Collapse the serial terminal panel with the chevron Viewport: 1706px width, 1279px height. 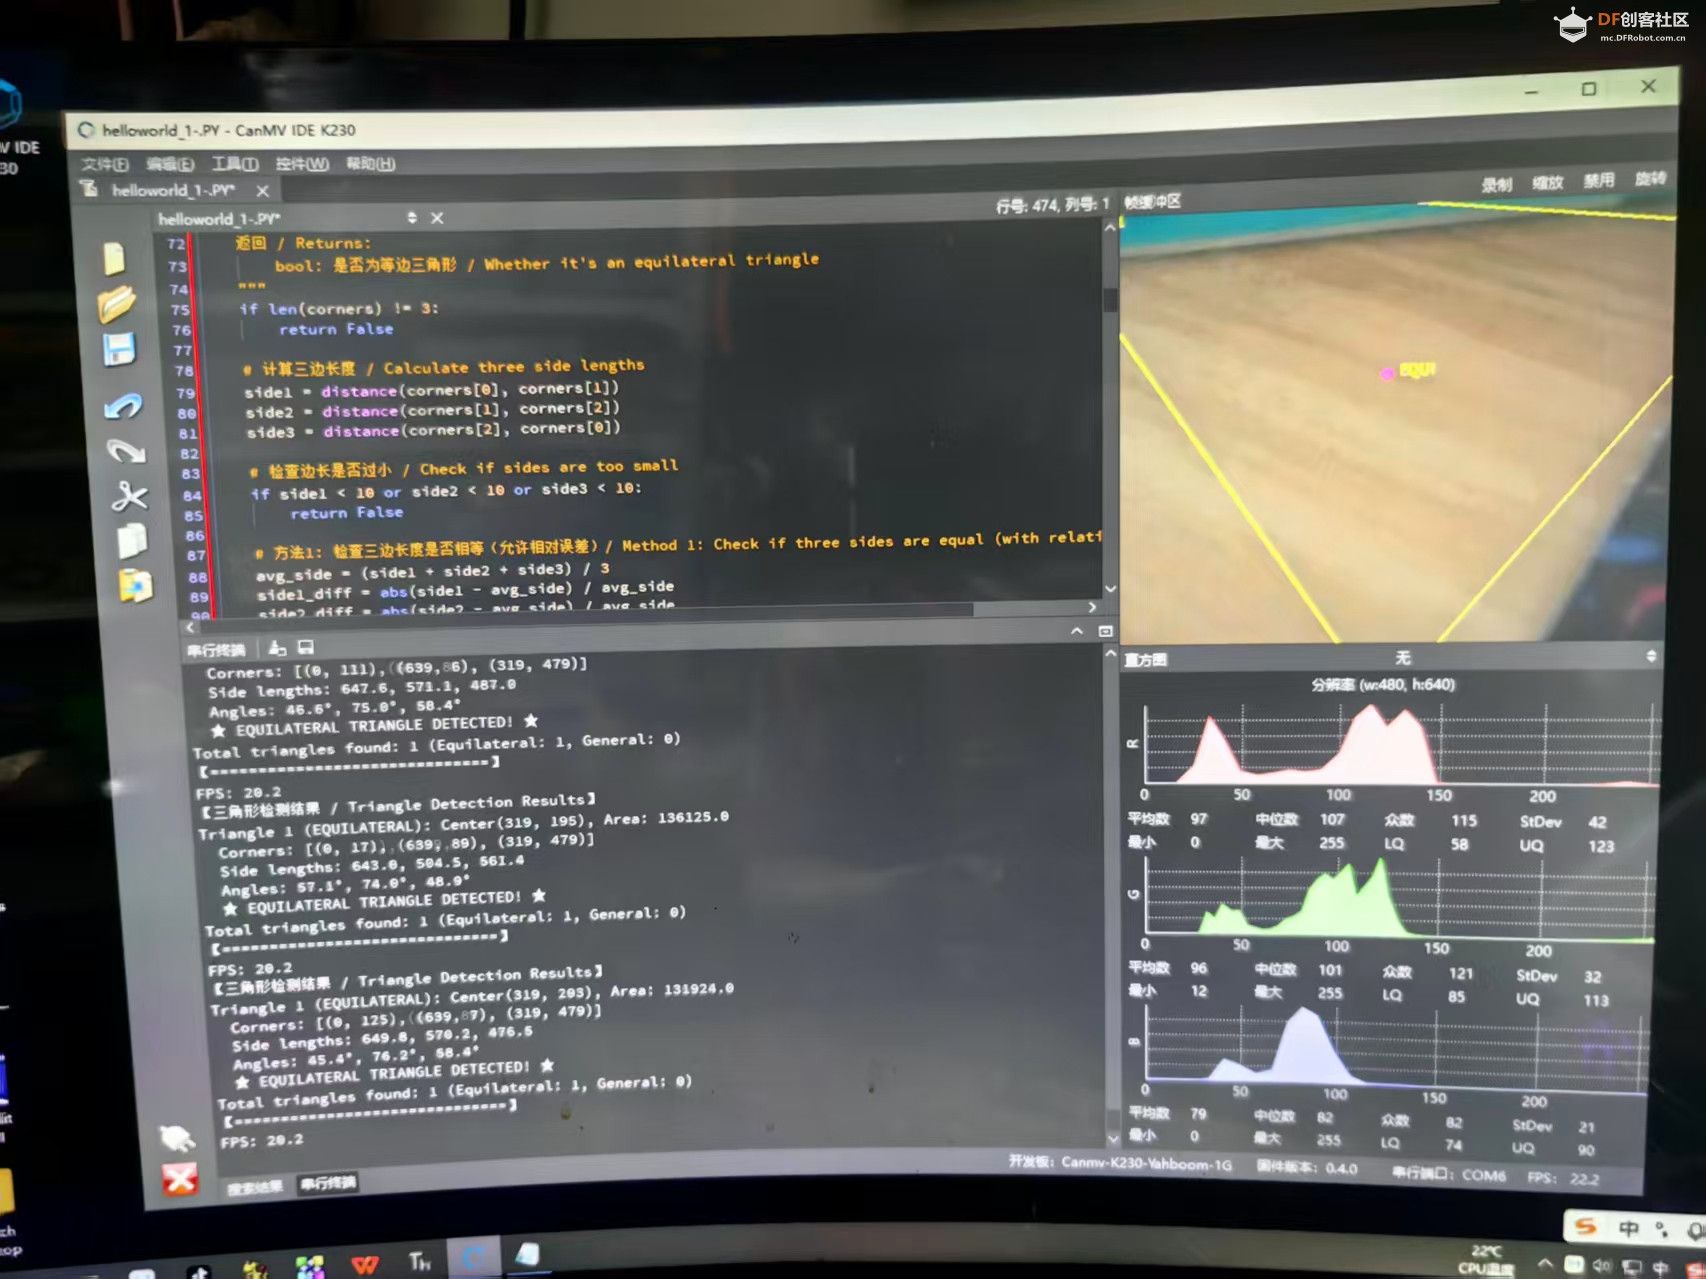1076,631
